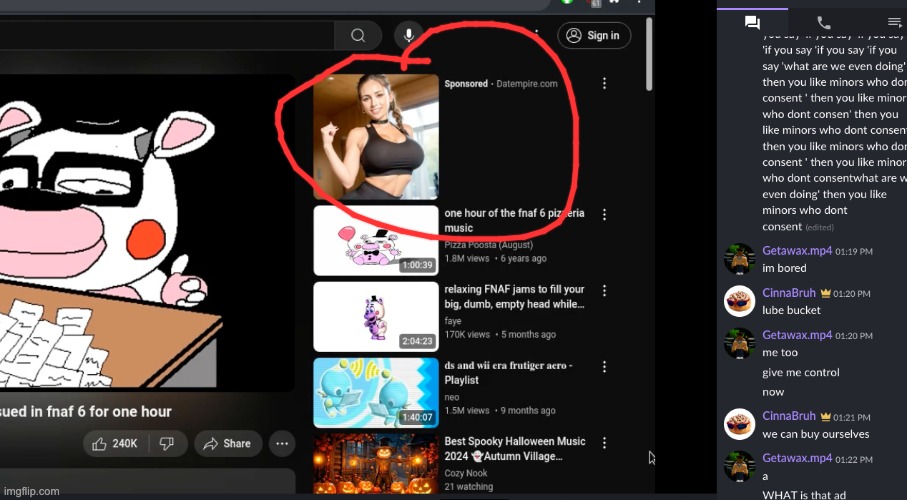Click chat message 'lube bucket'
Viewport: 907px width, 500px height.
pos(791,311)
